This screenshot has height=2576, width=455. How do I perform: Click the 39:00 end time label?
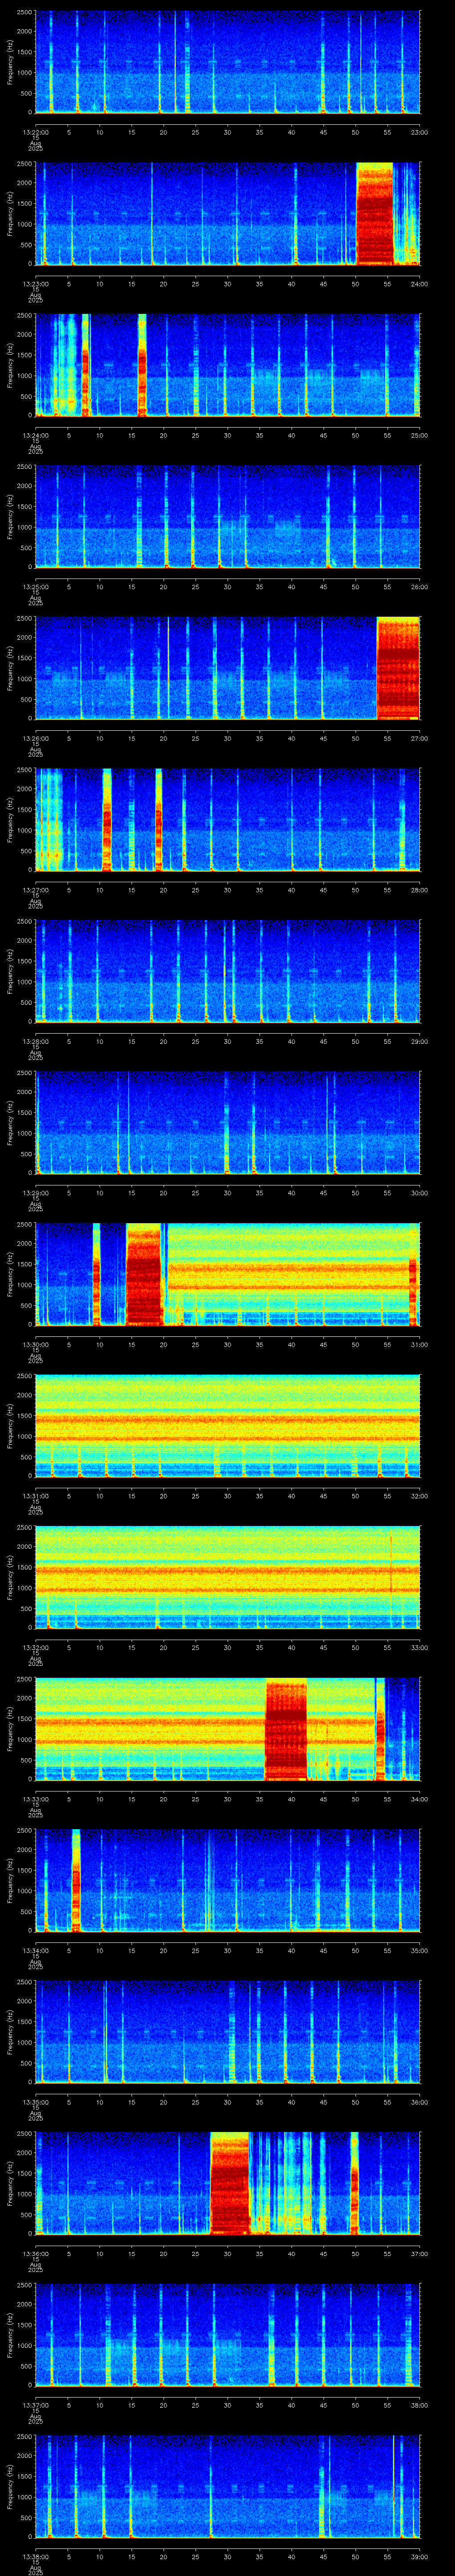pyautogui.click(x=419, y=2556)
